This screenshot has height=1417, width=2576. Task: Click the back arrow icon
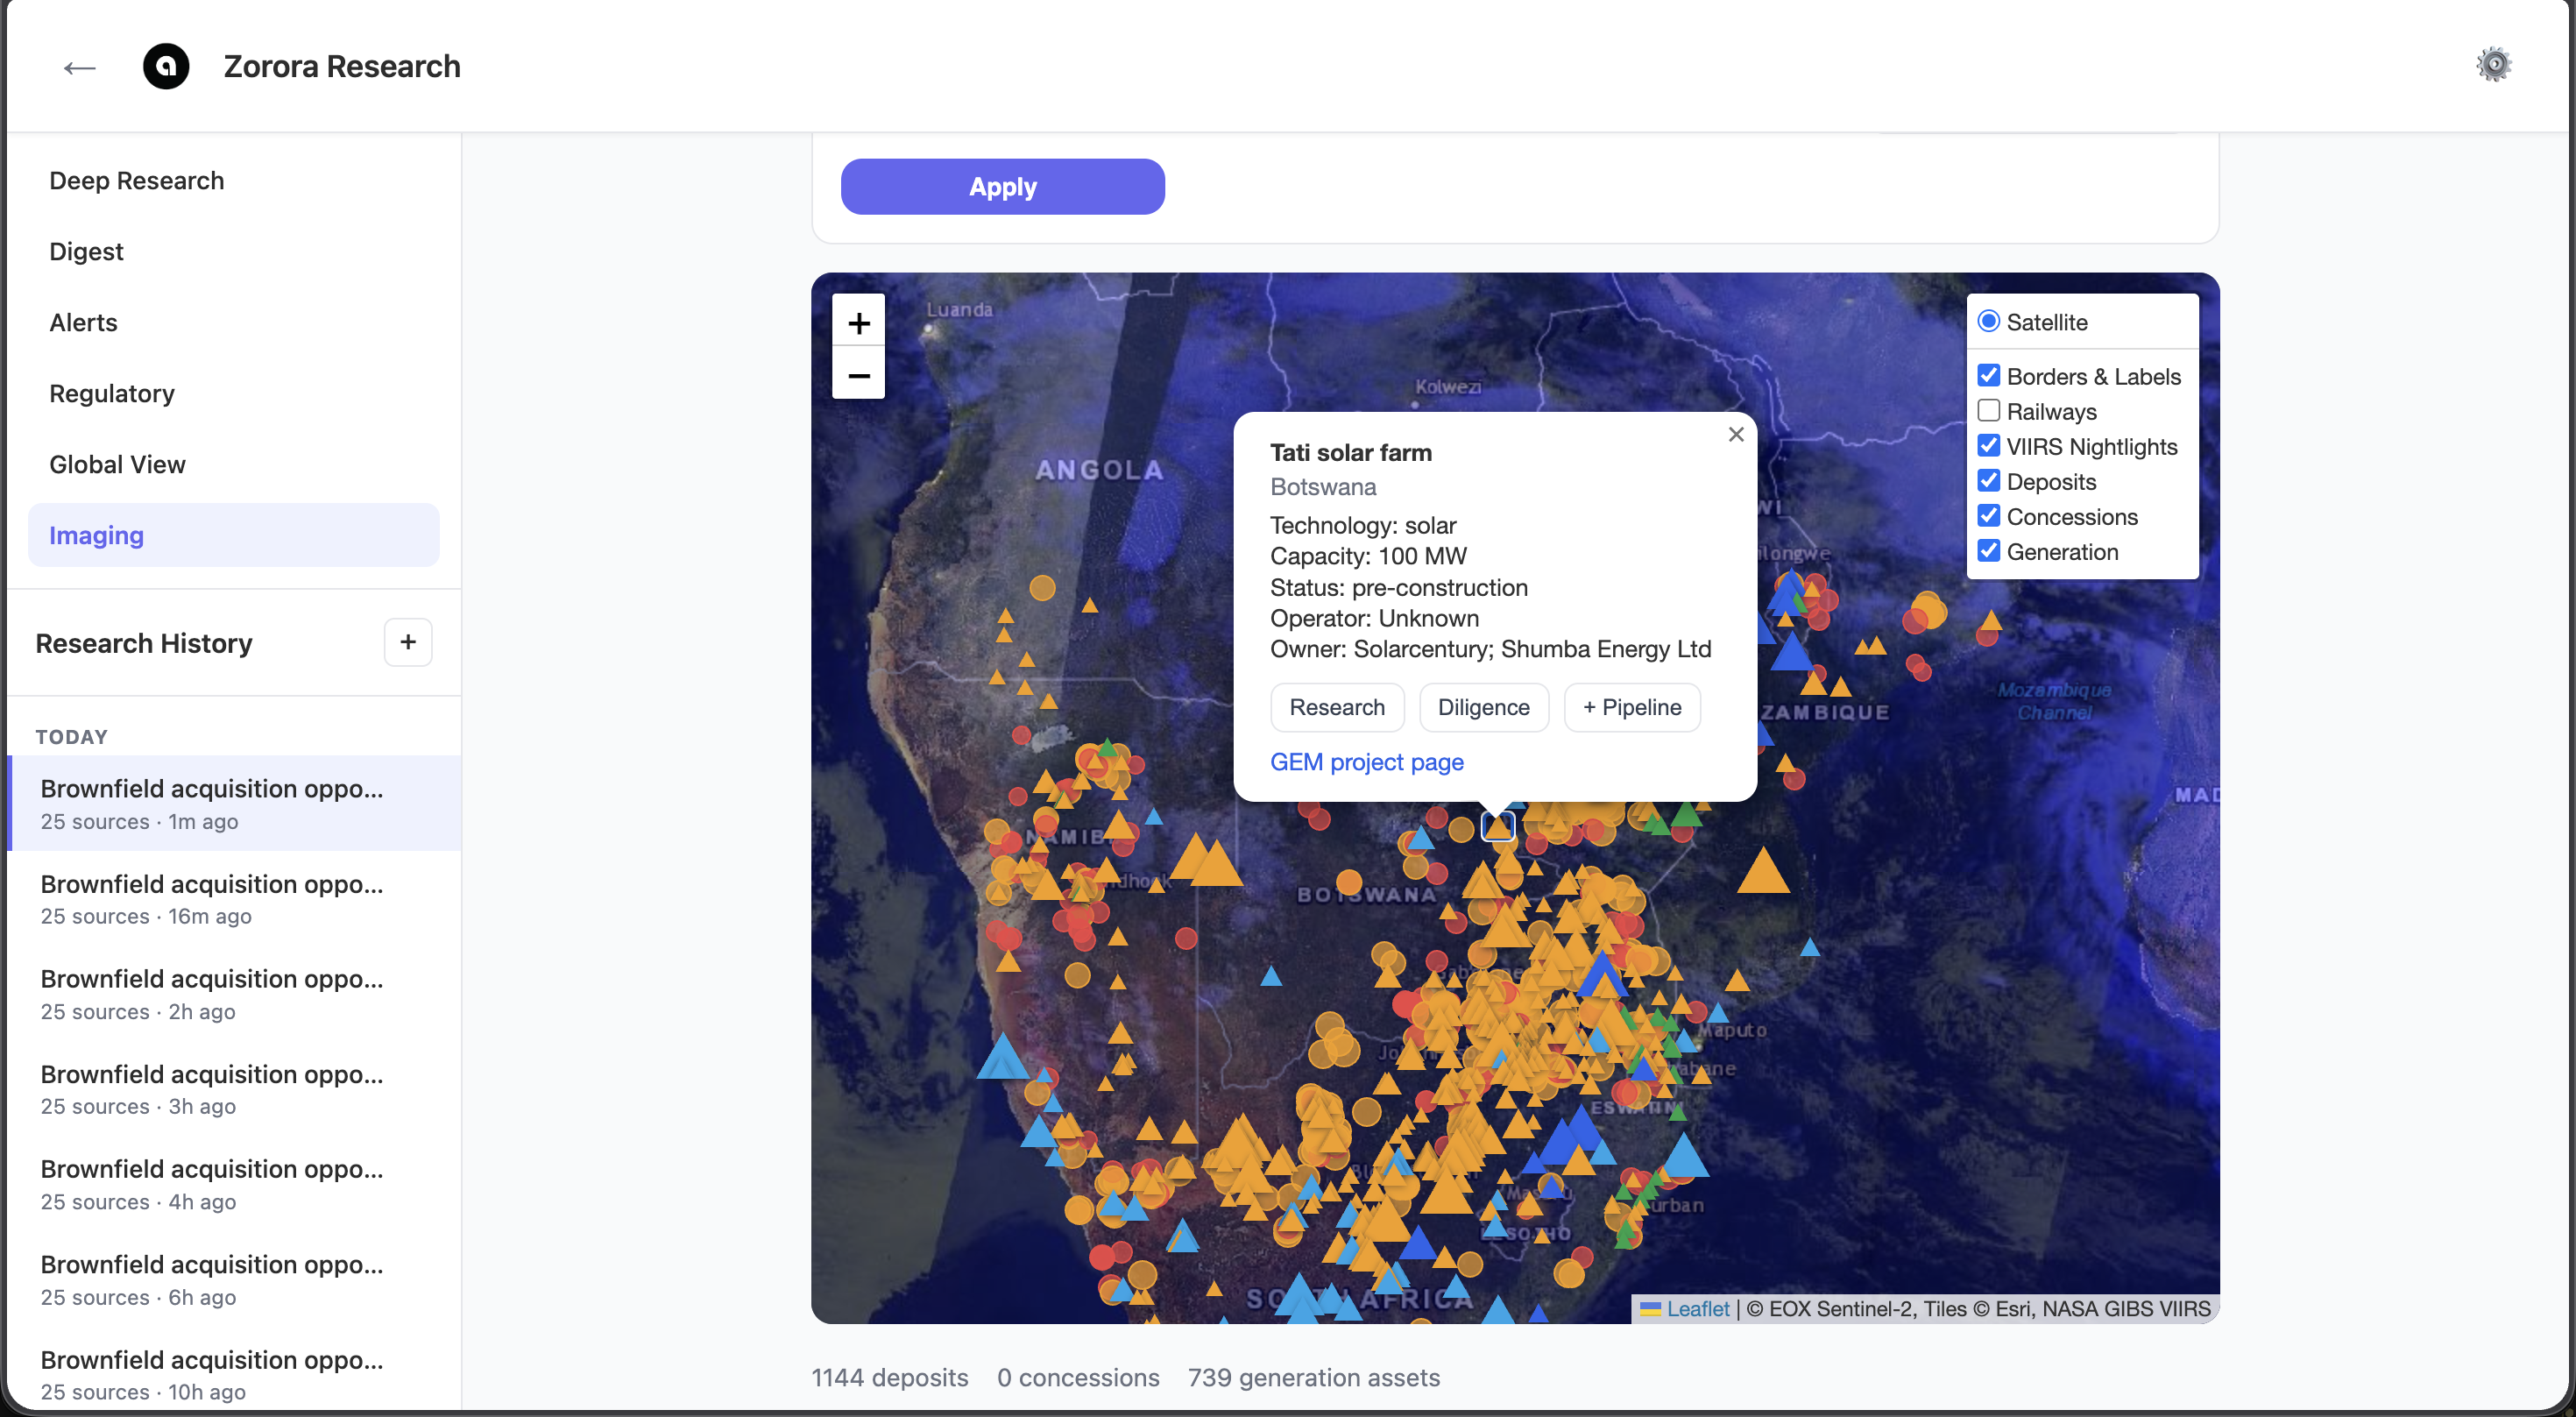79,67
